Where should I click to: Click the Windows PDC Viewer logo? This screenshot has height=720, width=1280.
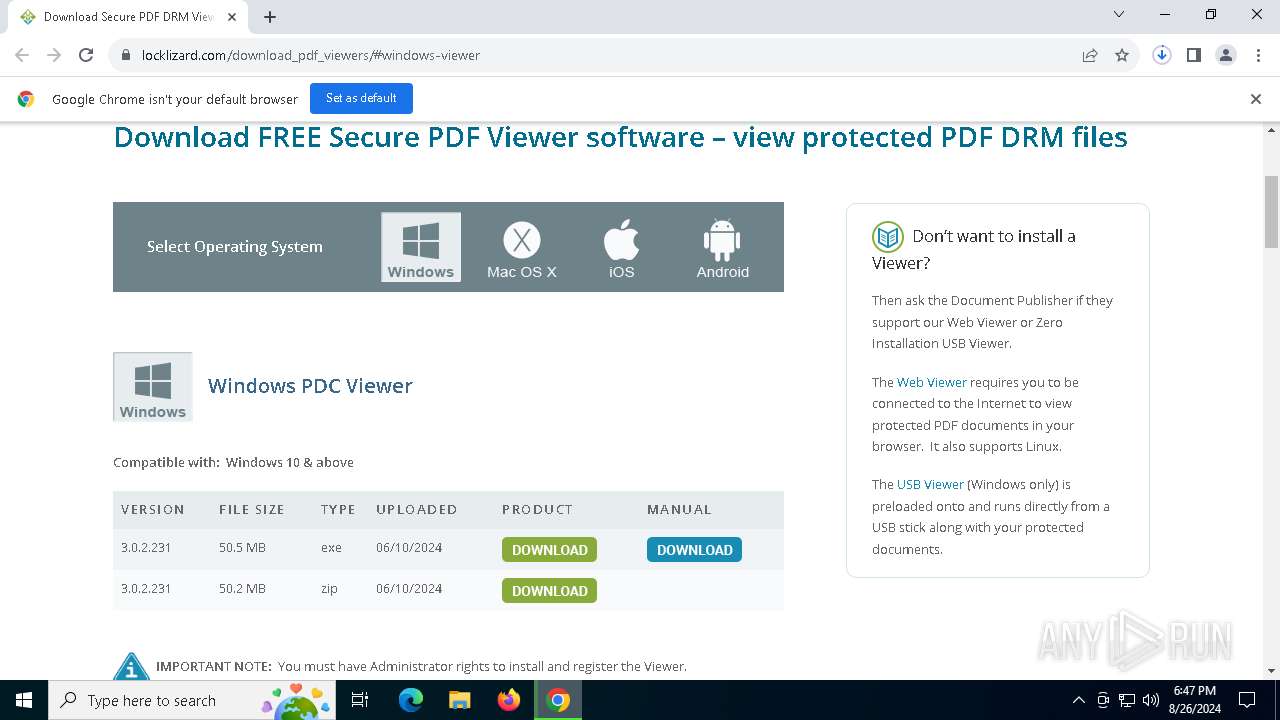(153, 387)
